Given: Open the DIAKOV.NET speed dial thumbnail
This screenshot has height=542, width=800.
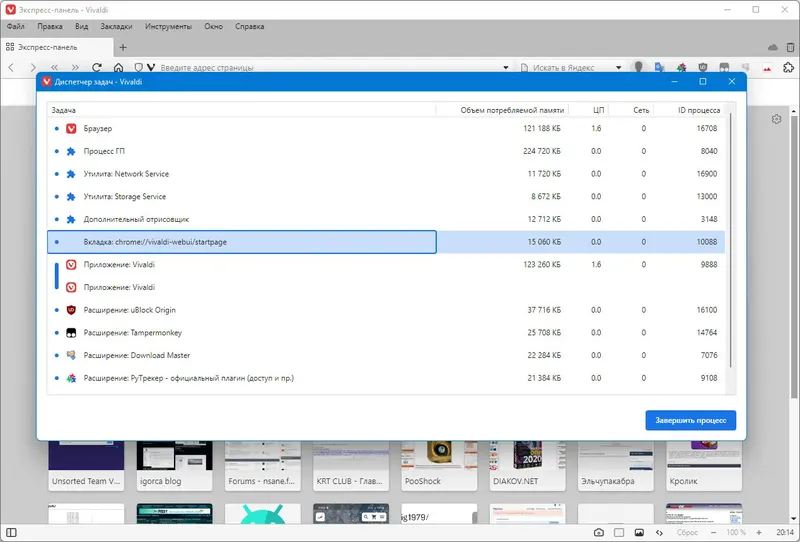Looking at the screenshot, I should 528,466.
